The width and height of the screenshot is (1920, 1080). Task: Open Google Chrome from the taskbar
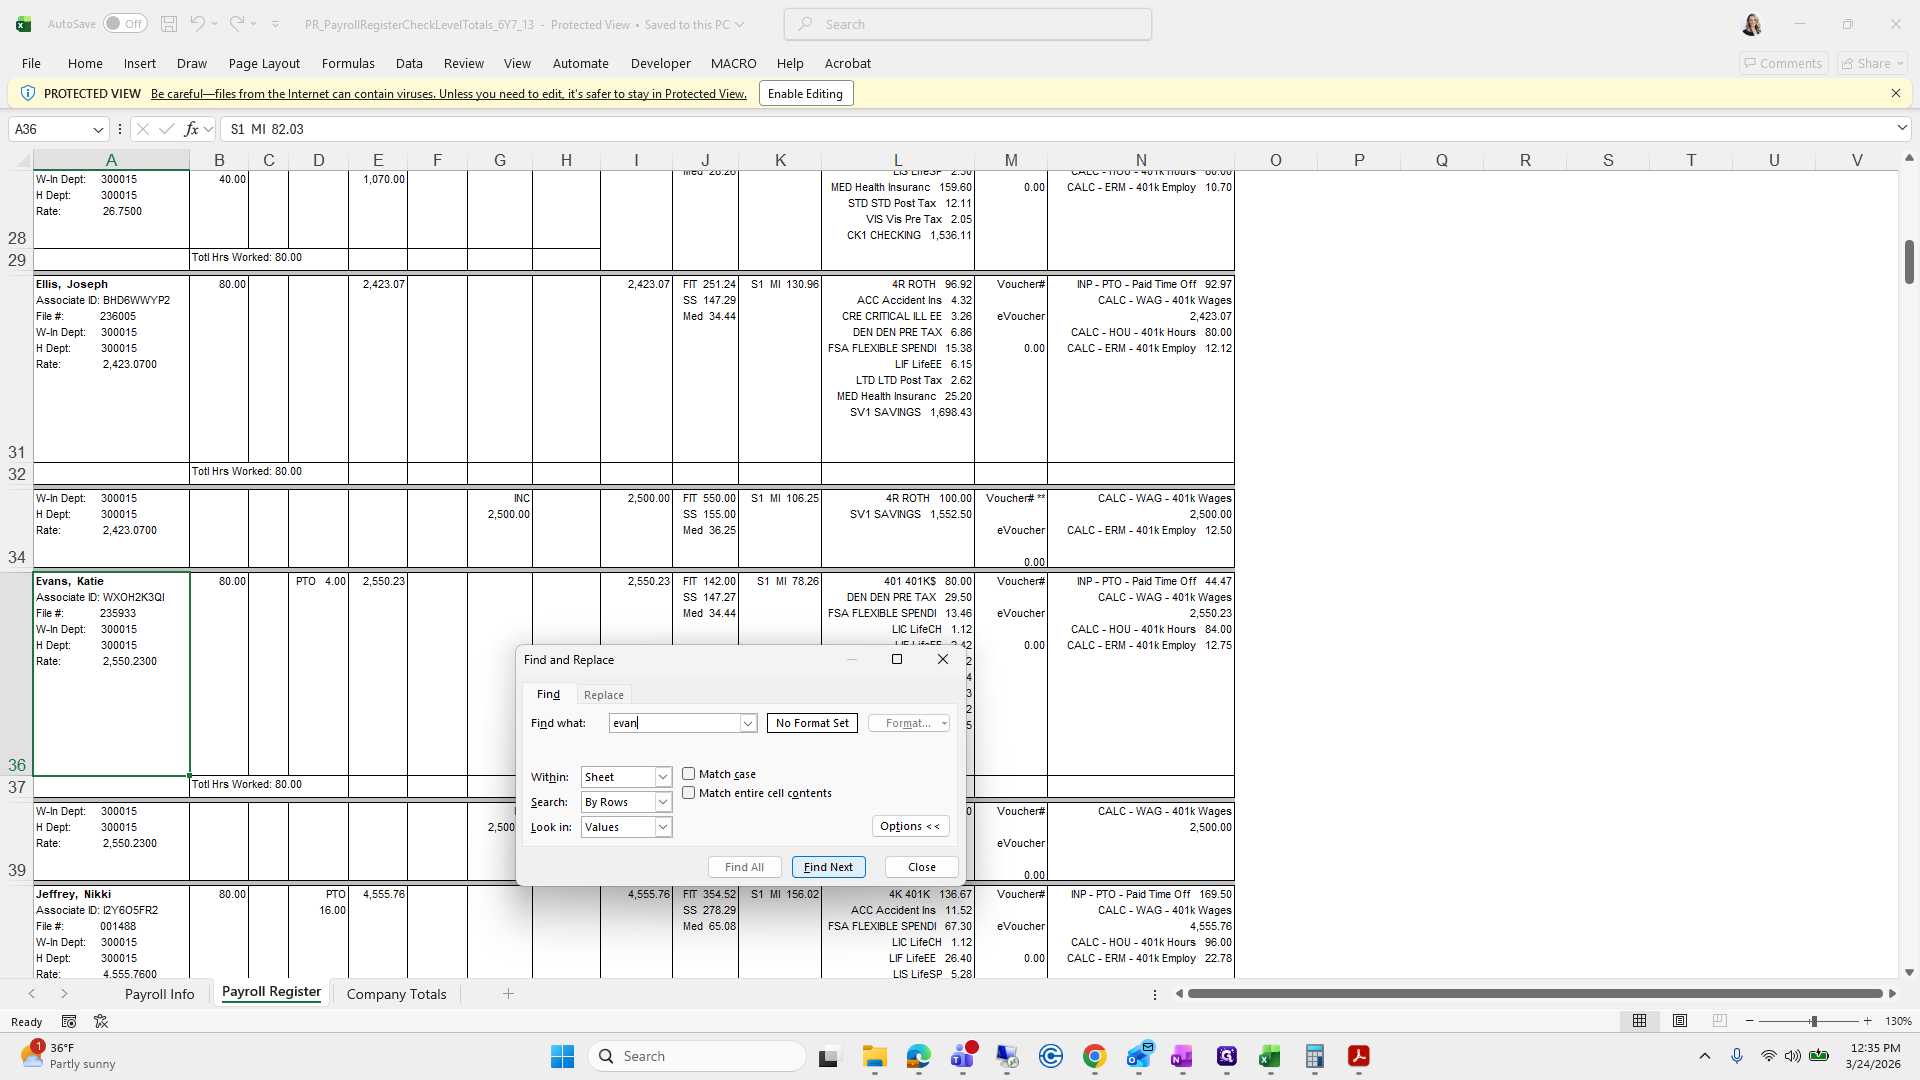tap(1094, 1056)
